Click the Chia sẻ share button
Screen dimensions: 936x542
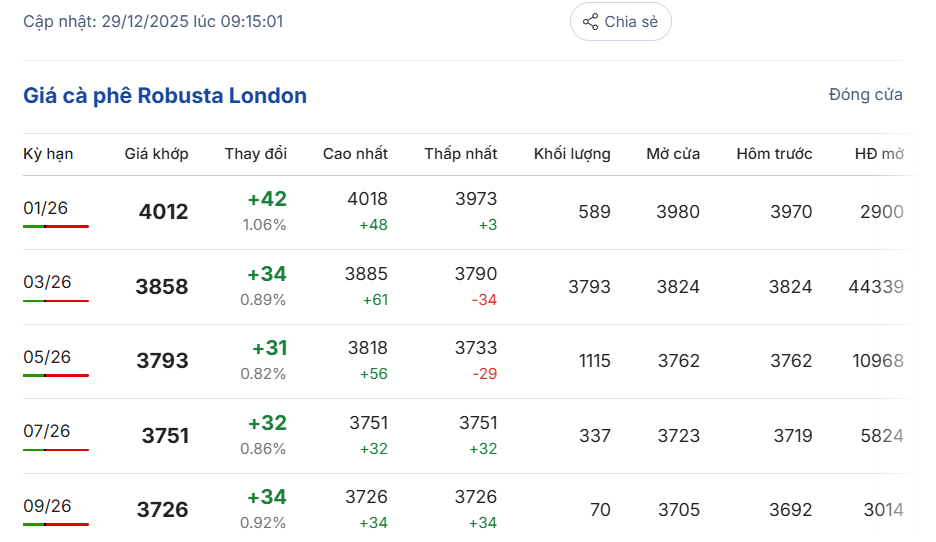(620, 22)
